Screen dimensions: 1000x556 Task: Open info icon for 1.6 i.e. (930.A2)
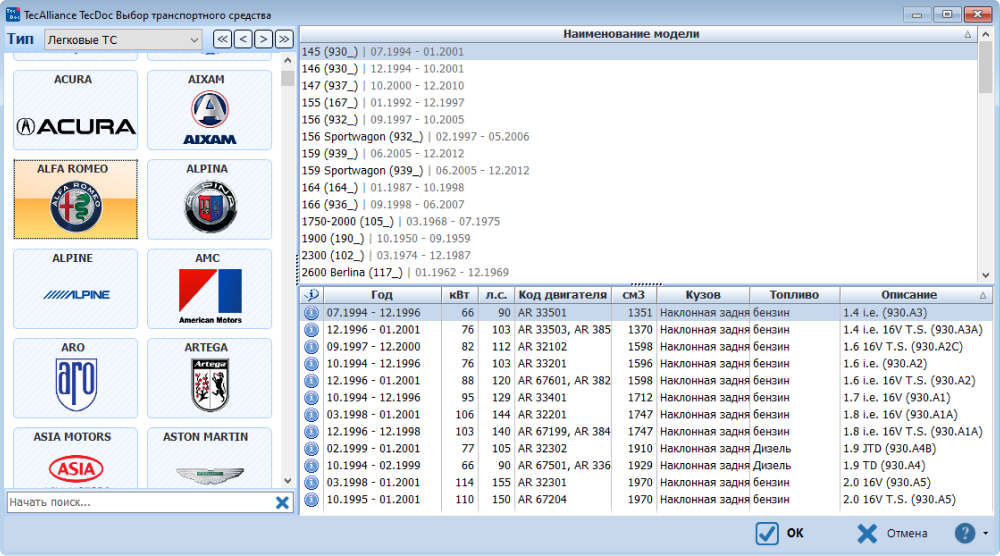pyautogui.click(x=311, y=363)
